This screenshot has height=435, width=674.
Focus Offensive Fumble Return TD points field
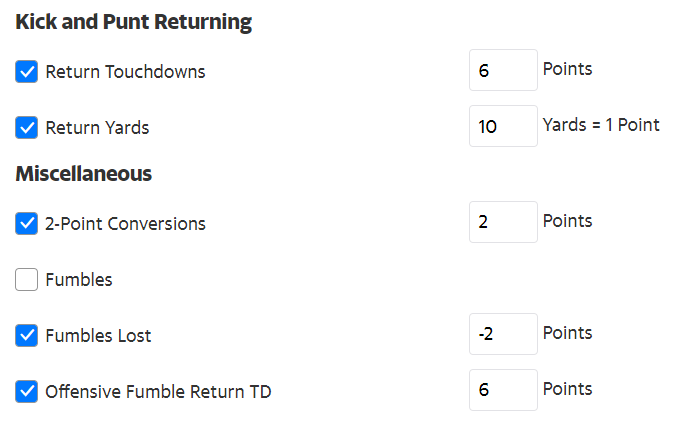tap(503, 390)
